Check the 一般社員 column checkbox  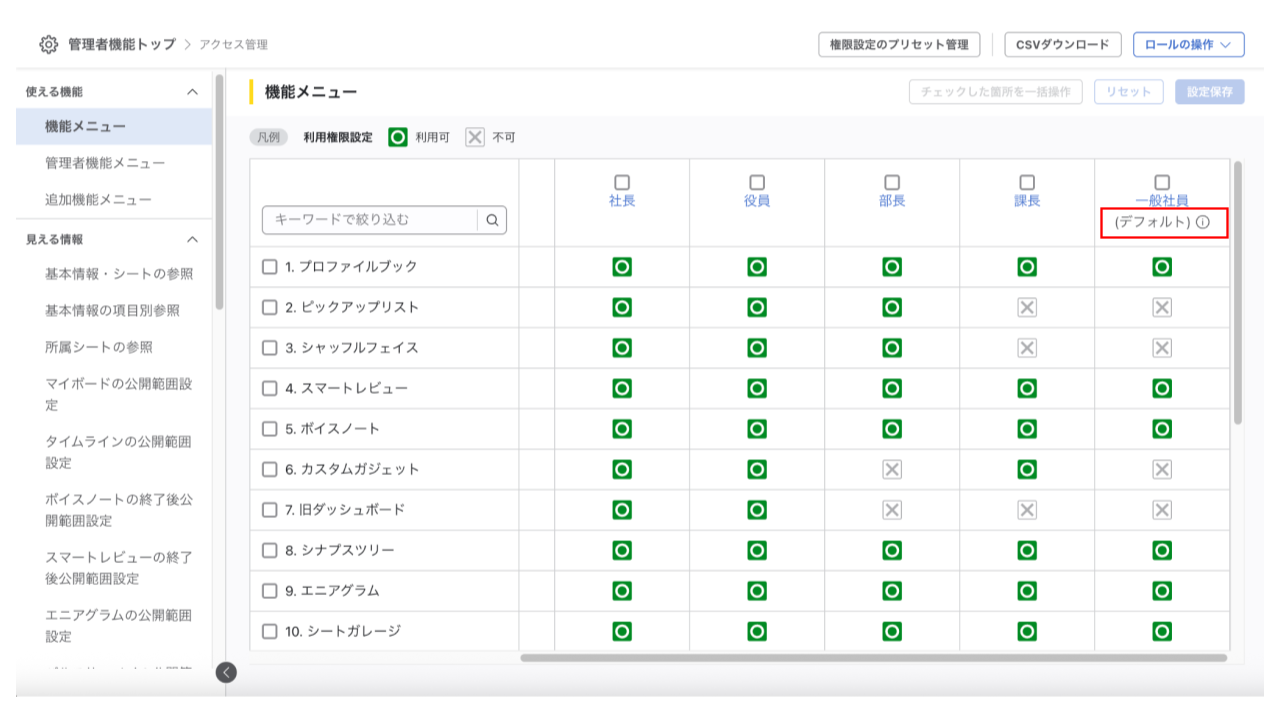[1162, 183]
